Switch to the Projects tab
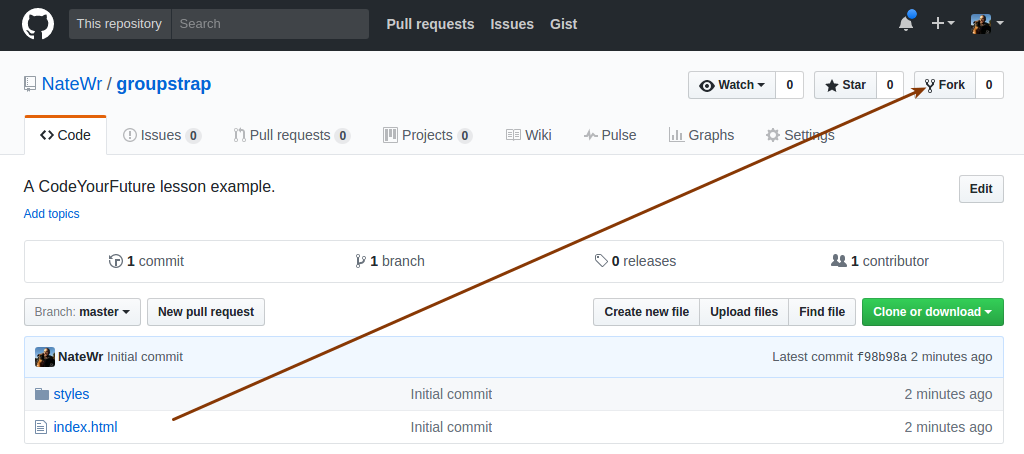The width and height of the screenshot is (1024, 454). pyautogui.click(x=427, y=135)
